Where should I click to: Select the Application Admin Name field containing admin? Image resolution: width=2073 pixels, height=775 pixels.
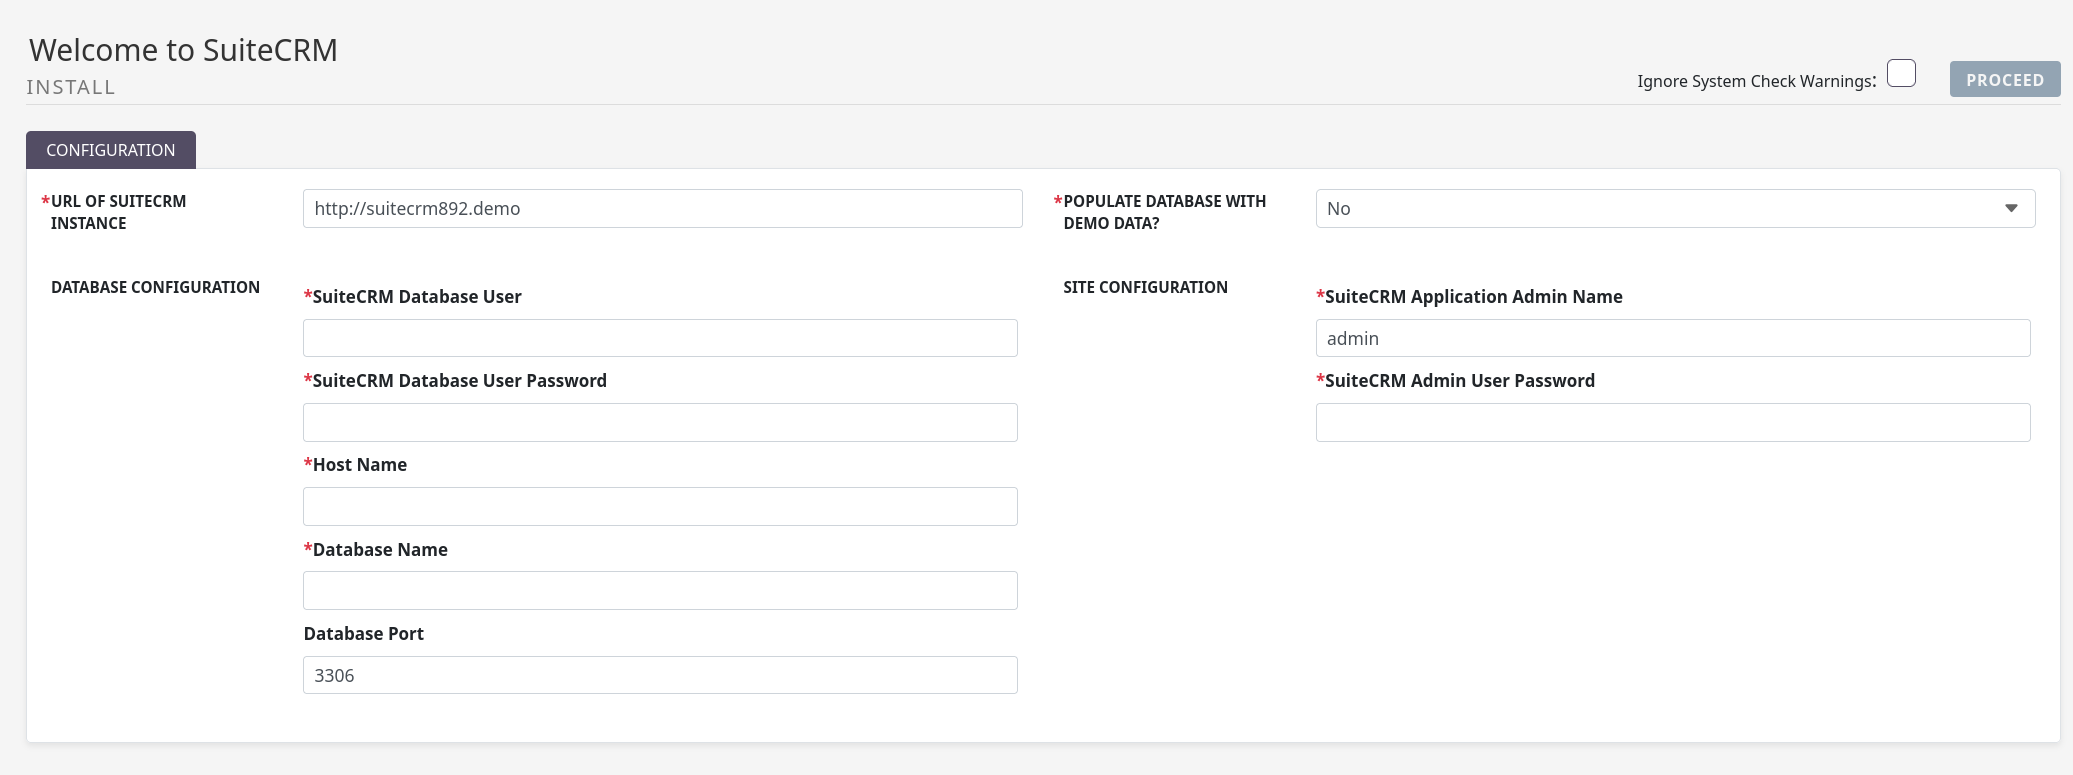click(1672, 339)
